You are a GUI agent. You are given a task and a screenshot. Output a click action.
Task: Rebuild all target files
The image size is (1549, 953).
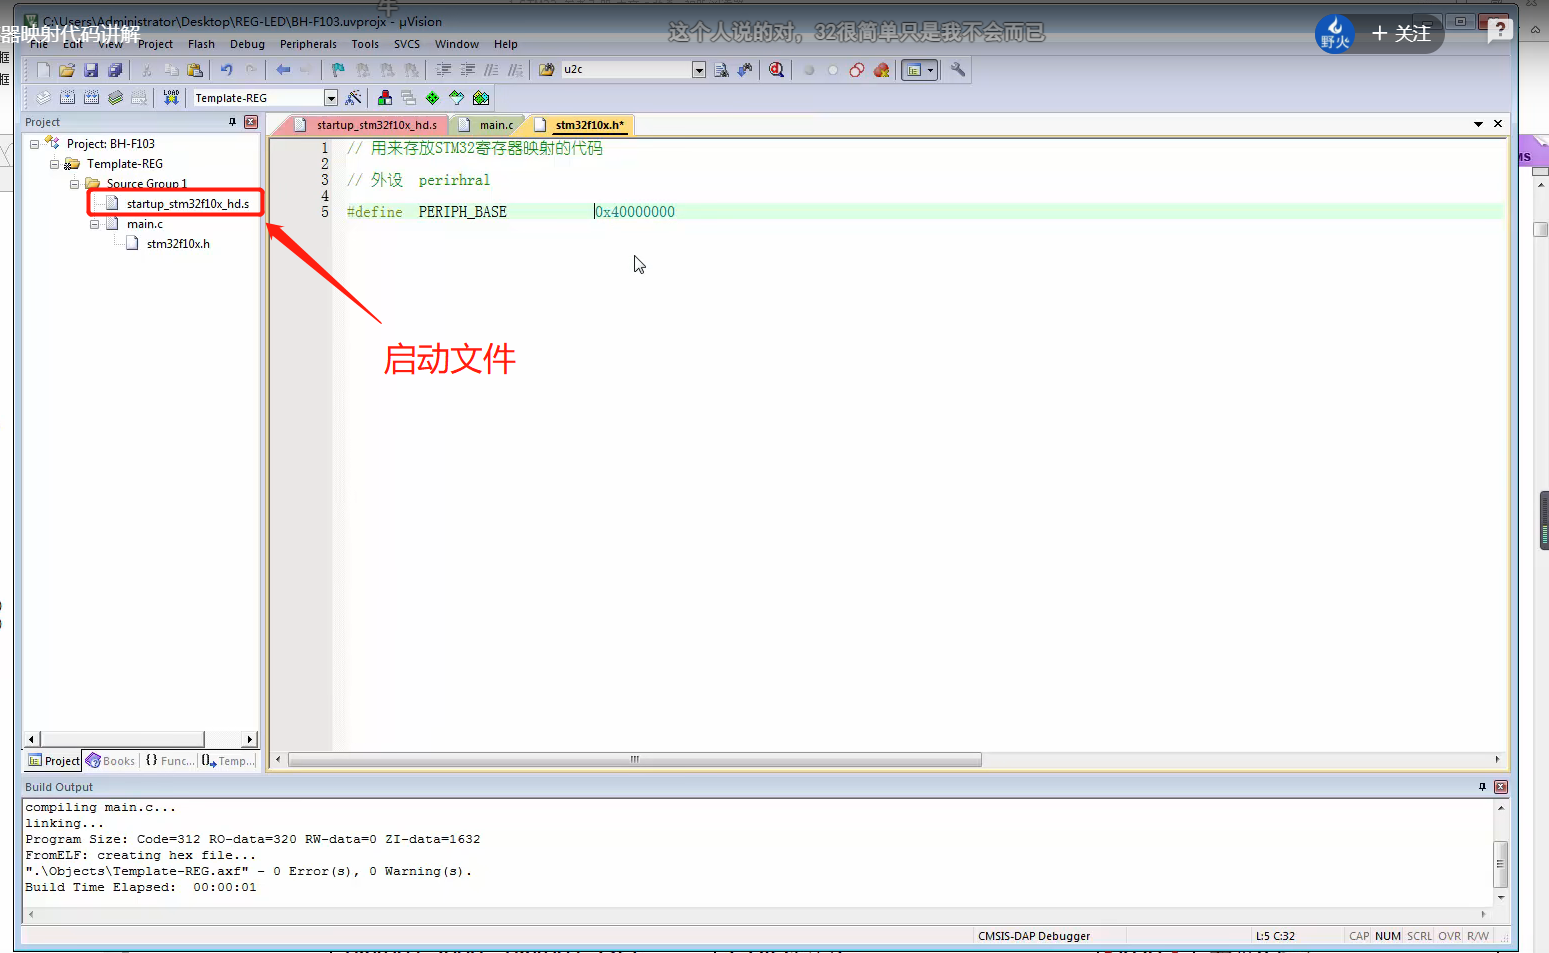(91, 98)
